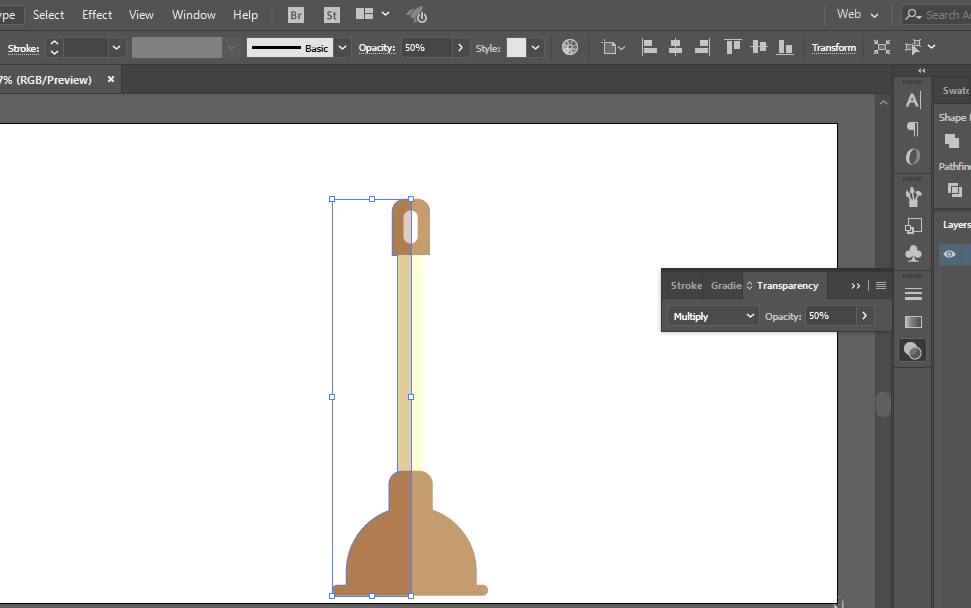Switch to the Stroke panel tab

(x=686, y=286)
